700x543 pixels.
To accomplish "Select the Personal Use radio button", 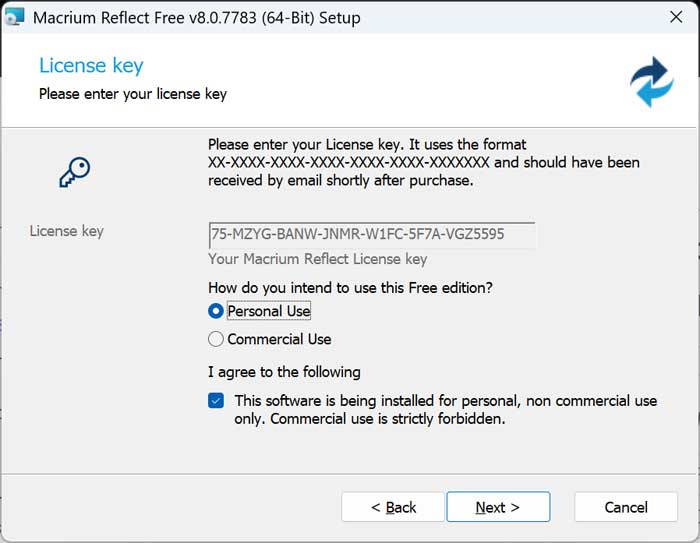I will coord(216,311).
